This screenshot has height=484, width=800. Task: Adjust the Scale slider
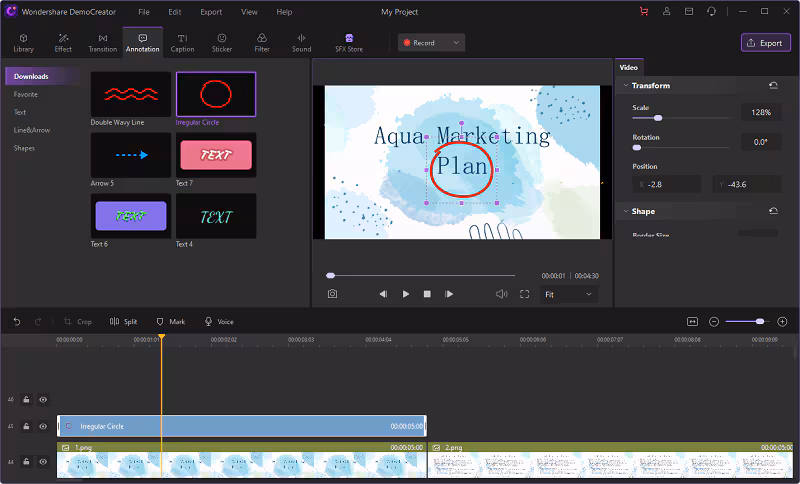click(658, 118)
